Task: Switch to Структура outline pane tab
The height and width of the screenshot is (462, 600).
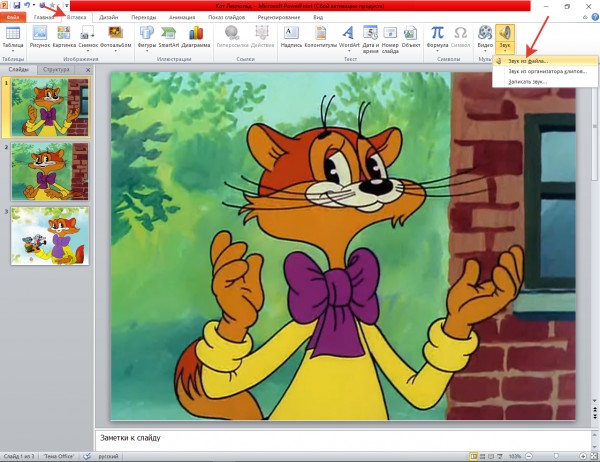Action: click(56, 69)
